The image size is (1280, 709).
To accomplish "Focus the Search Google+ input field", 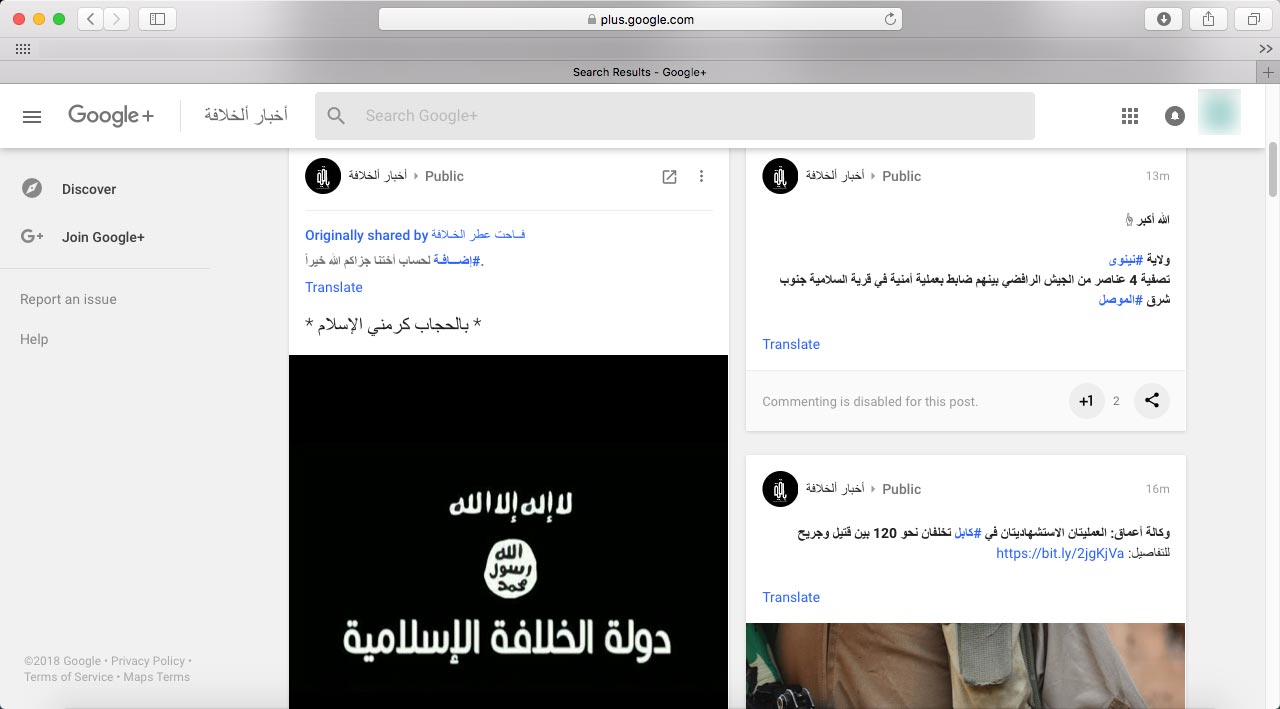I will (690, 116).
